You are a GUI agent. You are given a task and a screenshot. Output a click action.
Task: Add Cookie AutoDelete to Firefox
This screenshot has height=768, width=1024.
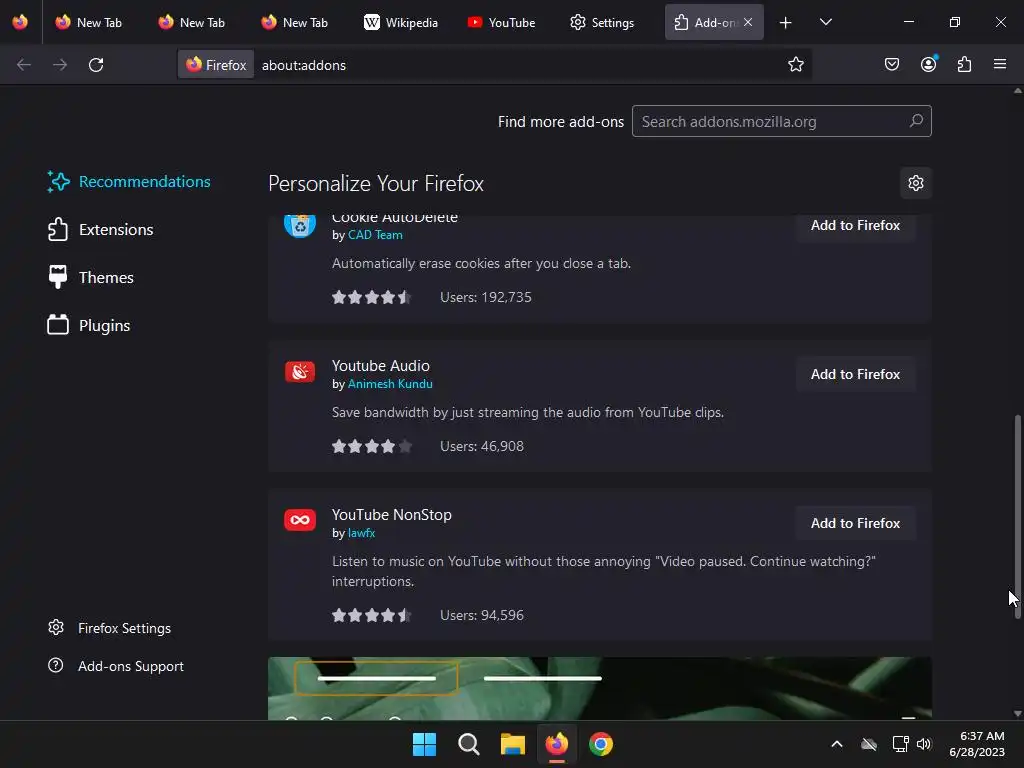click(x=856, y=225)
